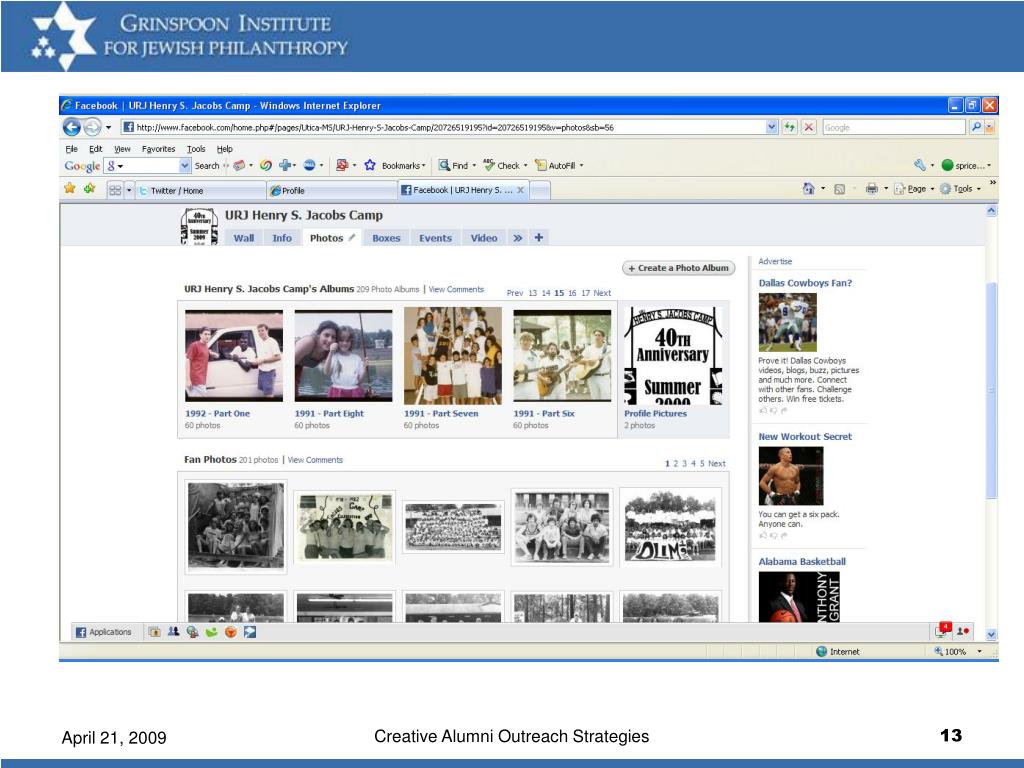Open the Help menu
Viewport: 1024px width, 768px height.
point(225,149)
